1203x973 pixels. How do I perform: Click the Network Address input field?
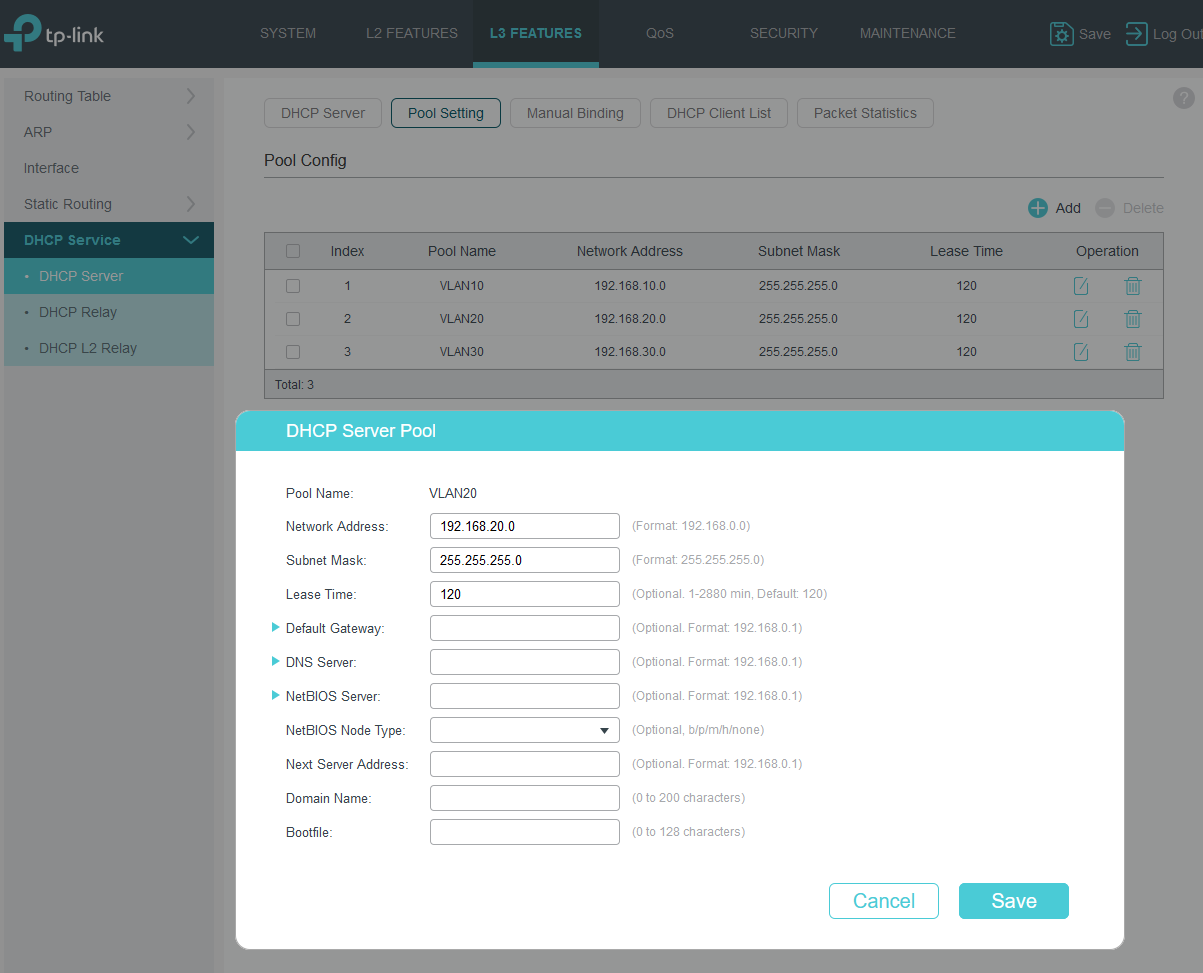525,526
